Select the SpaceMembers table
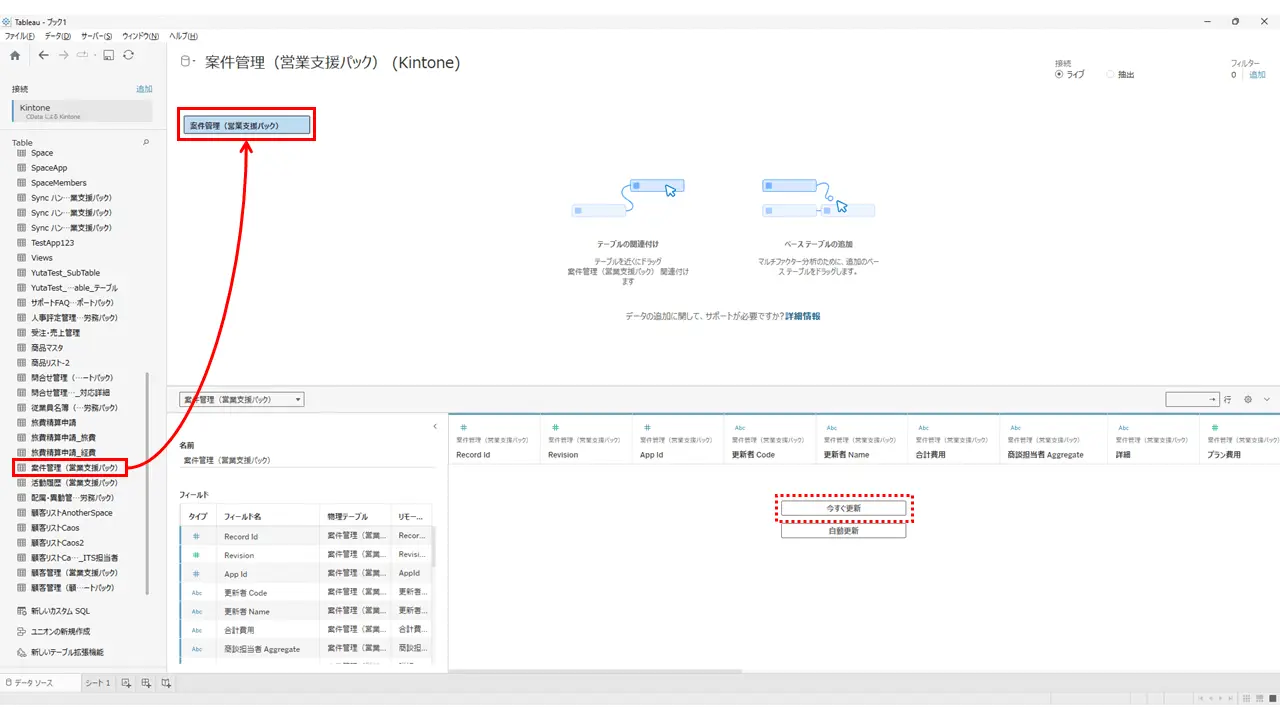The height and width of the screenshot is (720, 1280). (x=58, y=183)
